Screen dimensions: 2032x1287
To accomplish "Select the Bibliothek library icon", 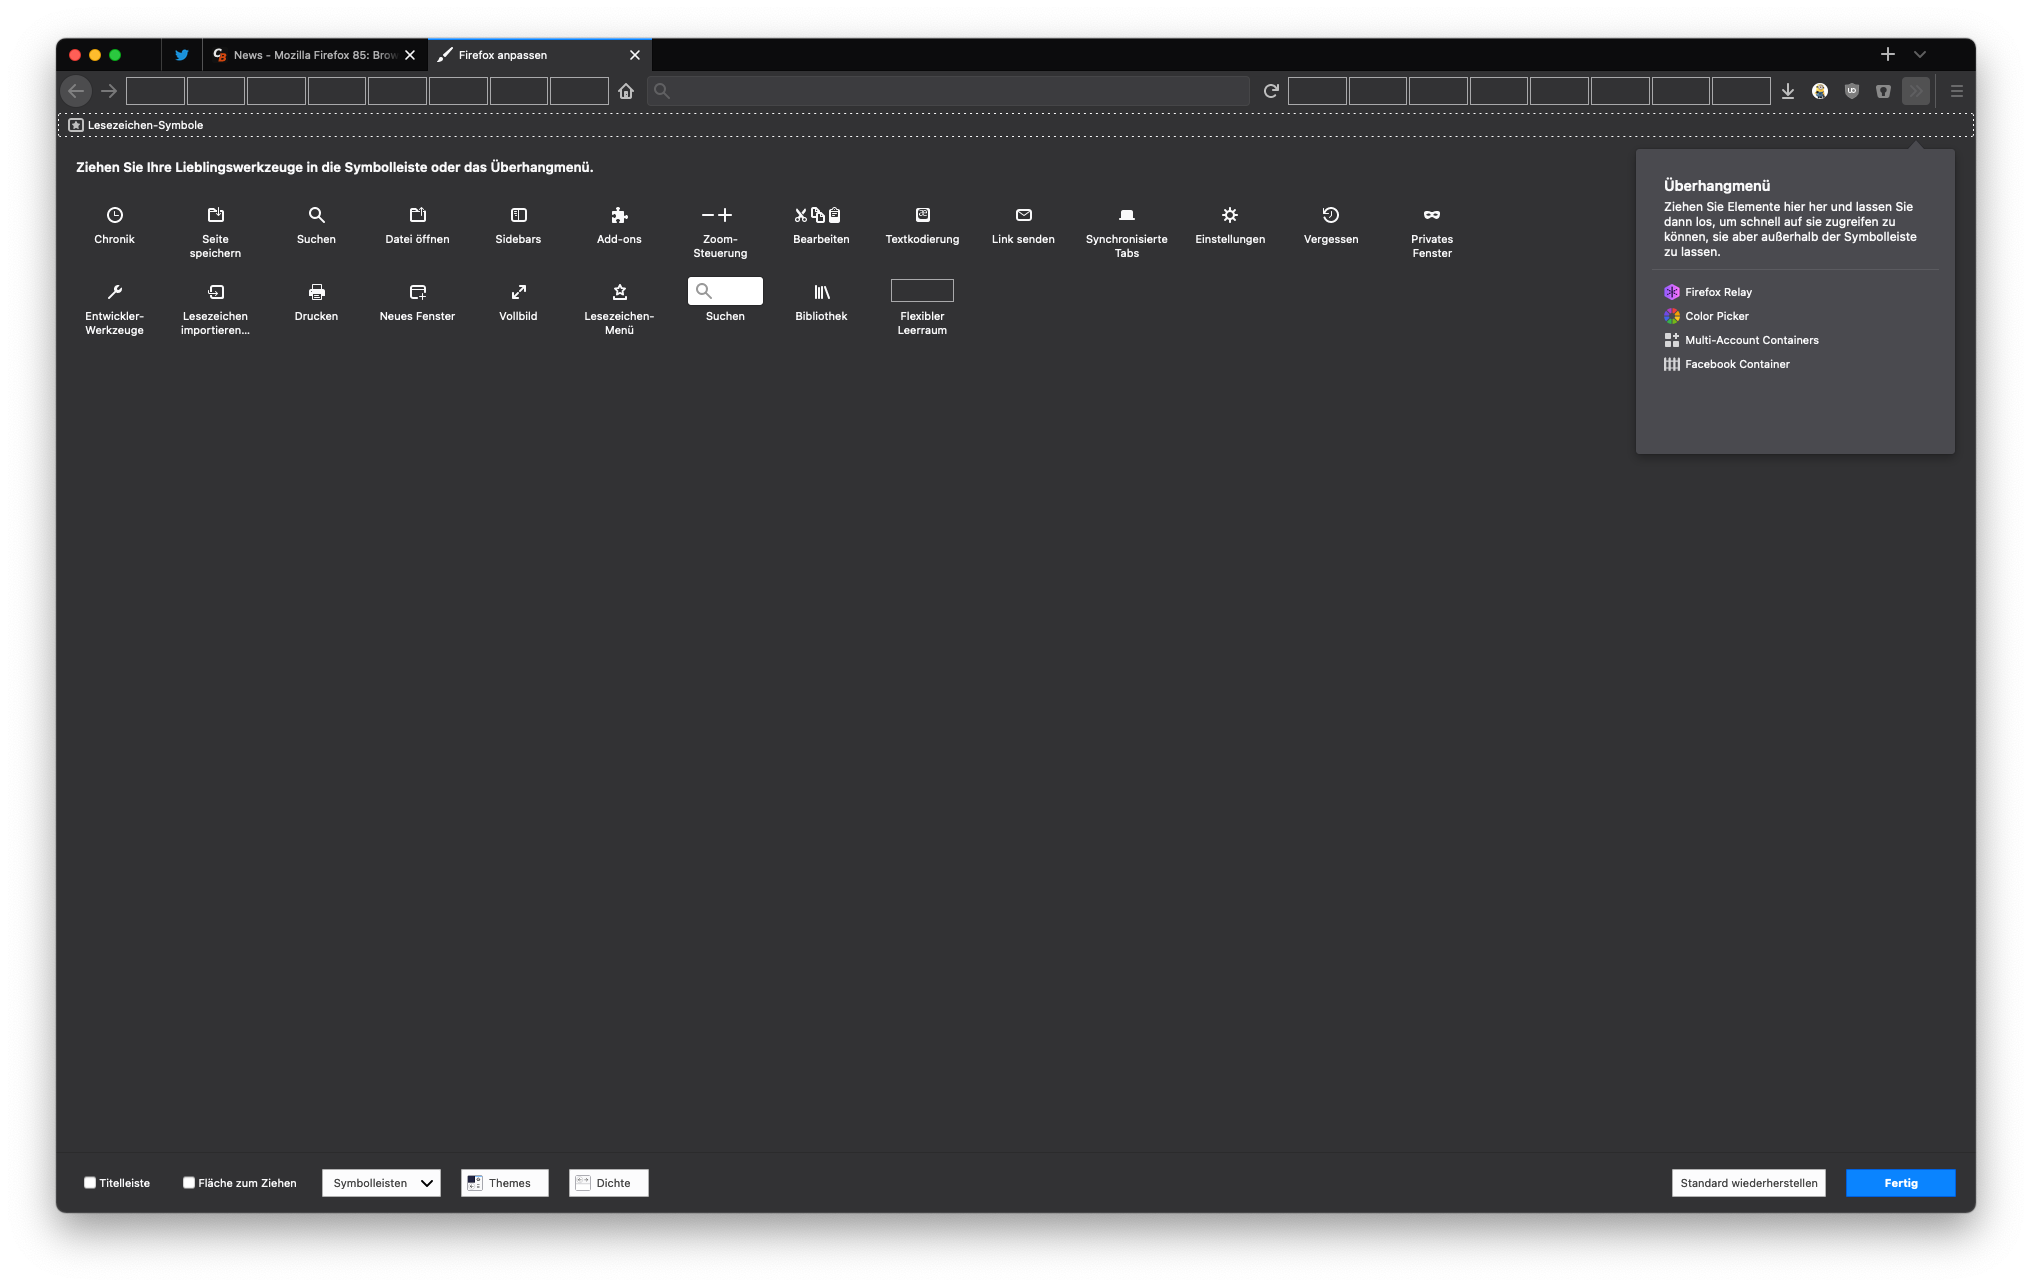I will coord(821,292).
